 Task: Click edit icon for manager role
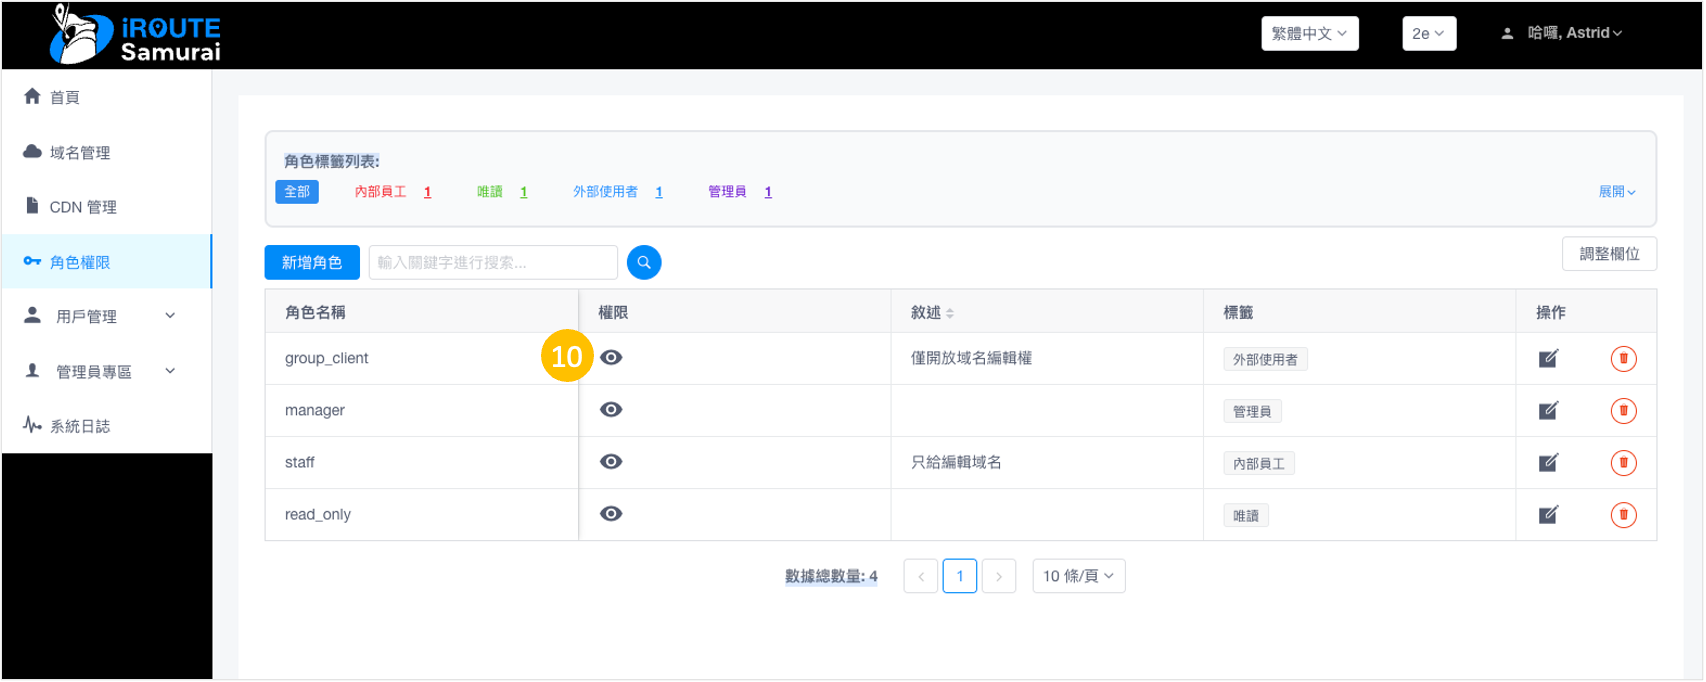tap(1548, 411)
